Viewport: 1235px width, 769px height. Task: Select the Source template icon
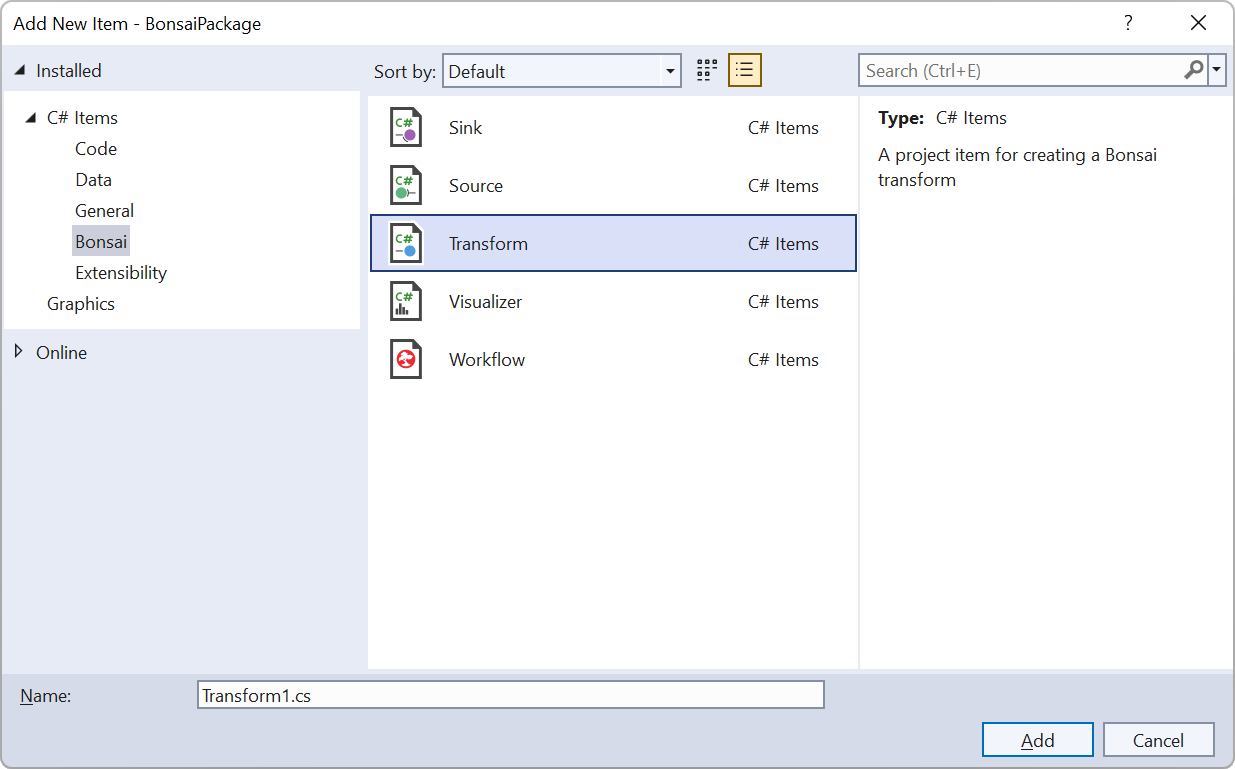tap(406, 186)
